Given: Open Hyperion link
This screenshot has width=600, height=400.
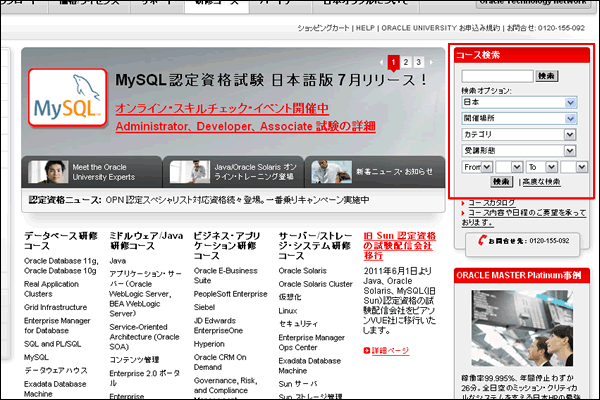Looking at the screenshot, I should point(209,344).
